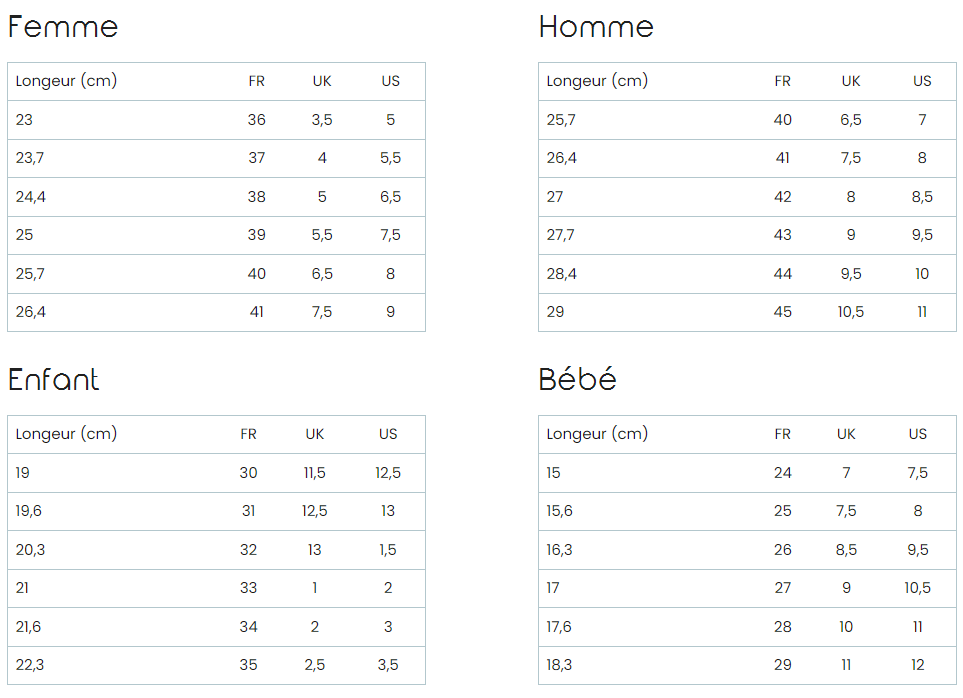Click the Femme section heading
Screen dimensions: 963x698
[x=63, y=27]
